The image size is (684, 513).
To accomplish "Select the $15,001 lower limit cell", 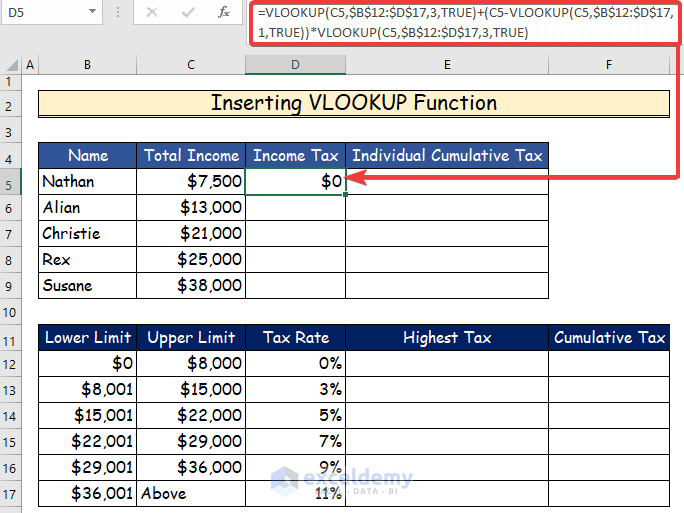I will pos(87,415).
